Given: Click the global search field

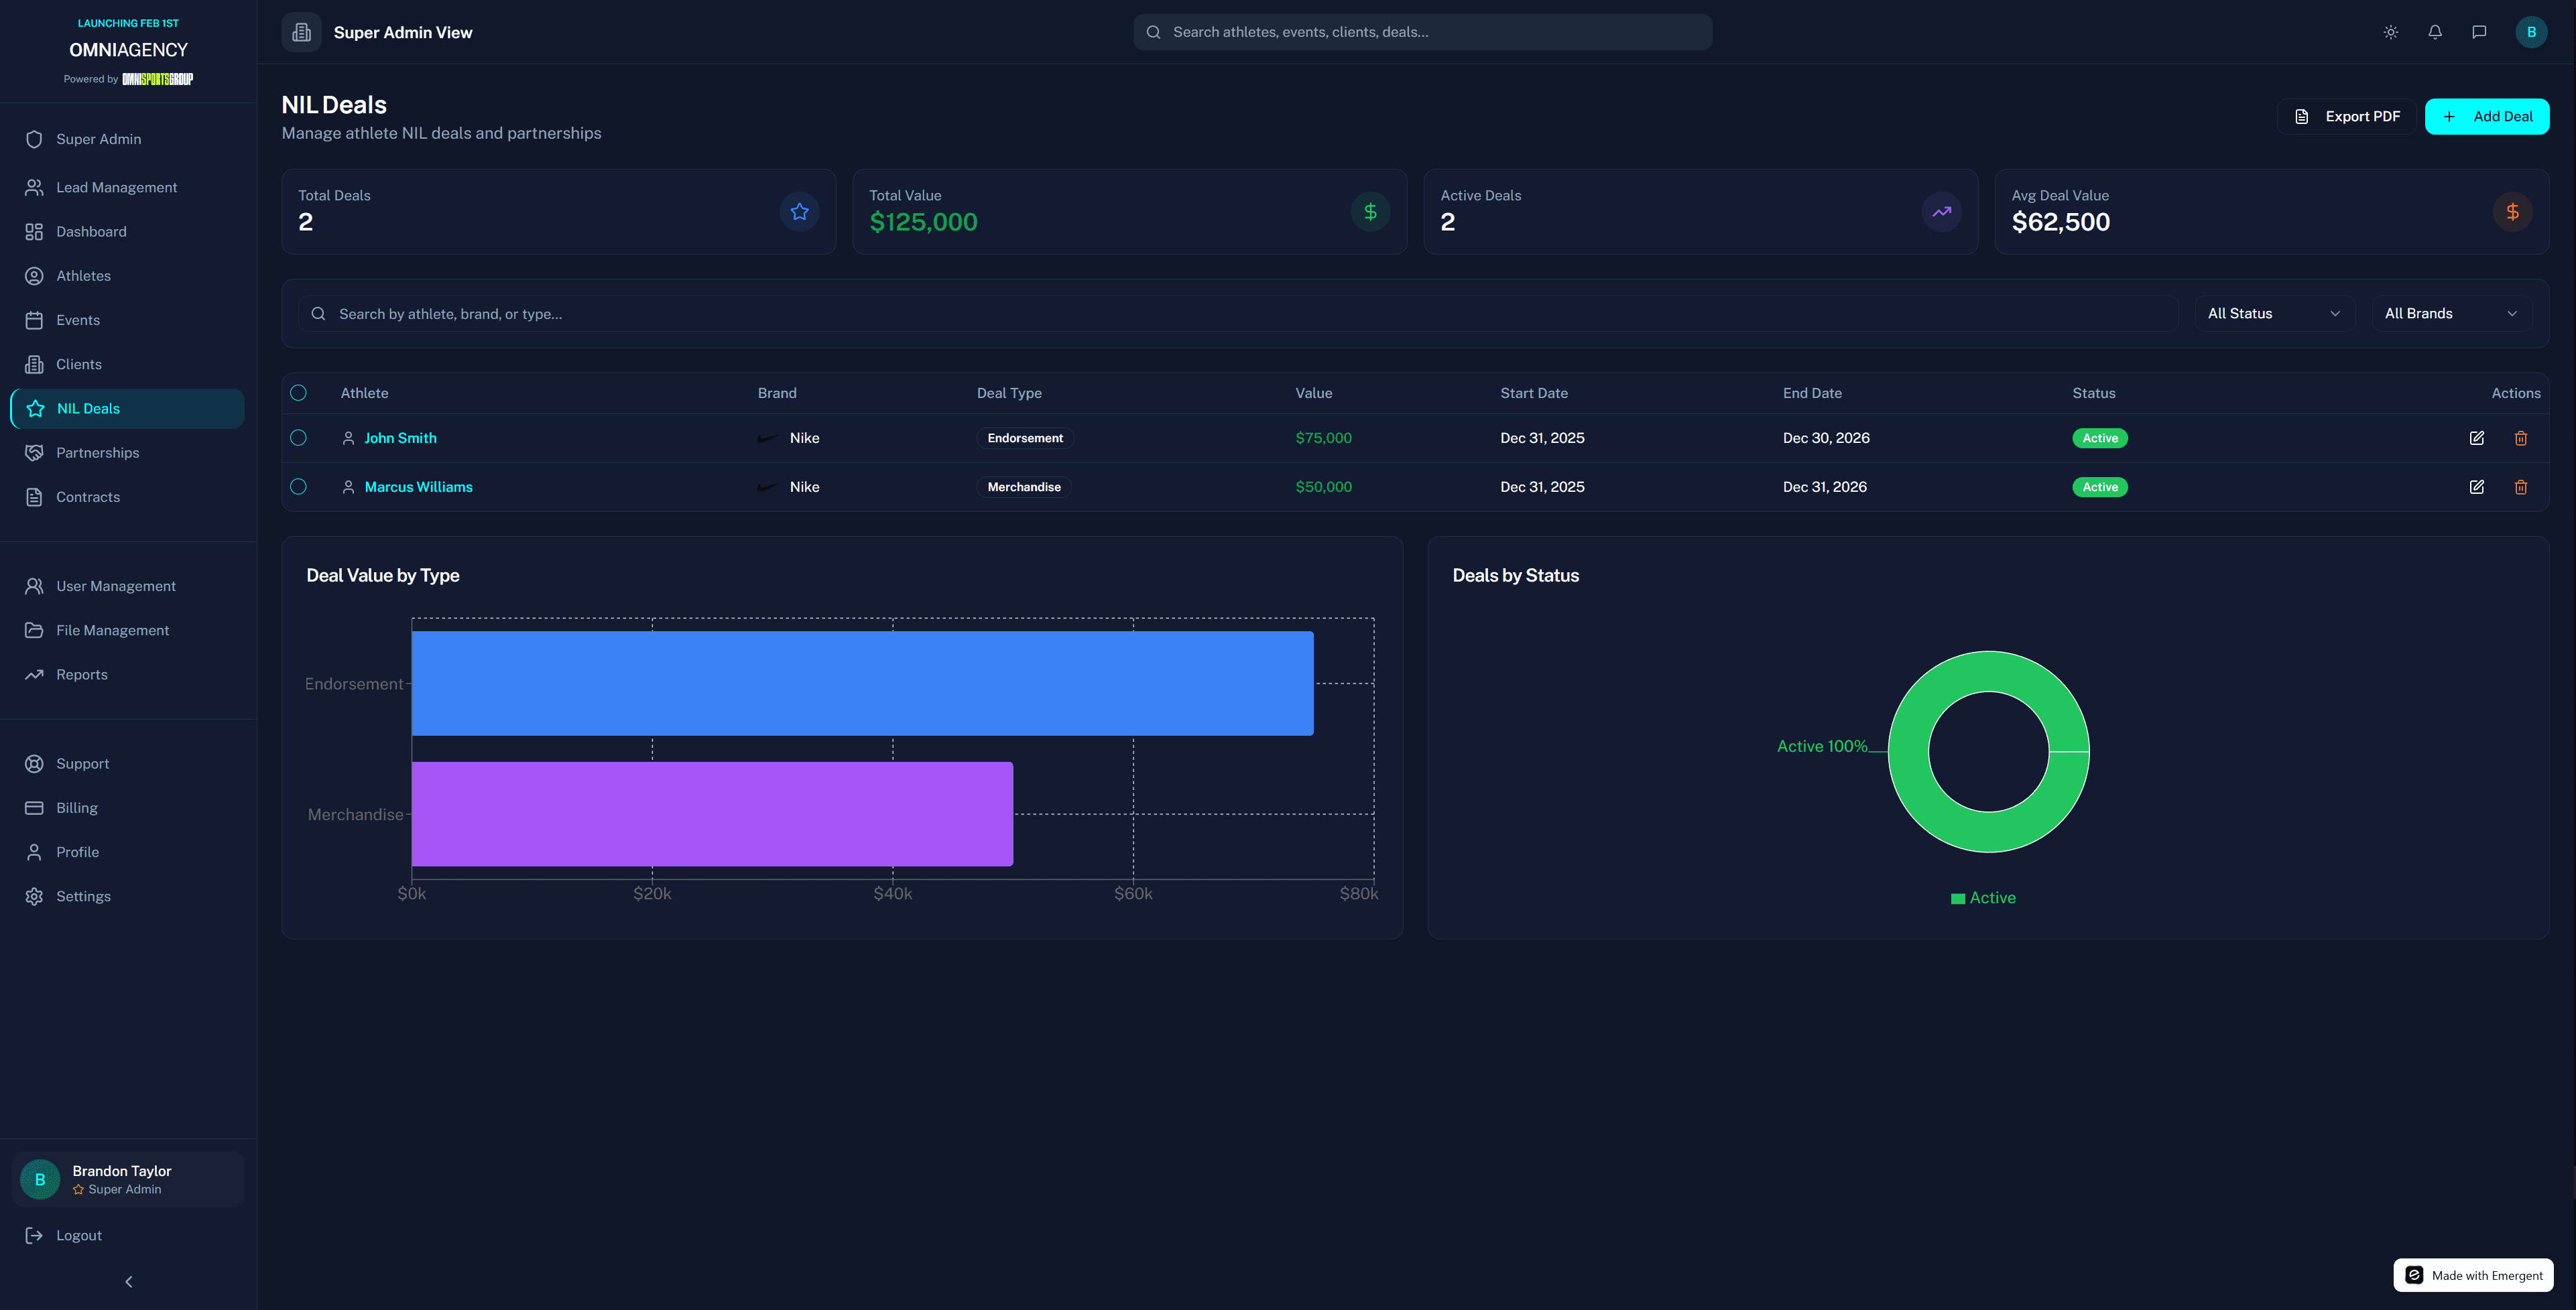Looking at the screenshot, I should 1422,32.
